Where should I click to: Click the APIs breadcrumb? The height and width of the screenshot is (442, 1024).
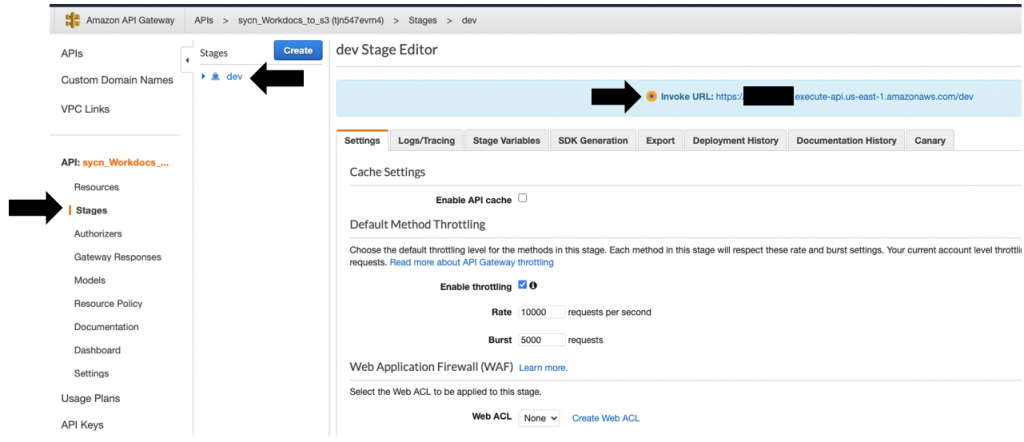point(203,20)
